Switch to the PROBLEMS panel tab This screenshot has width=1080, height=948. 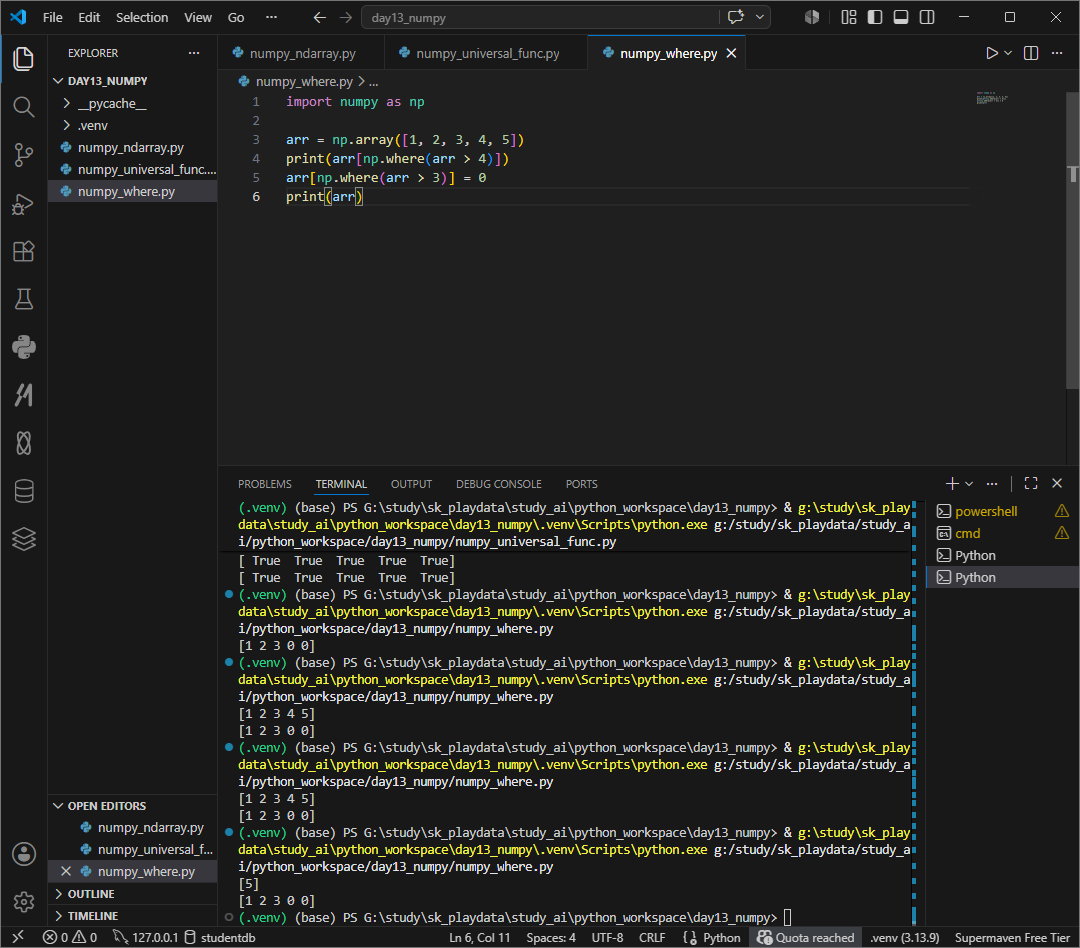pyautogui.click(x=264, y=484)
